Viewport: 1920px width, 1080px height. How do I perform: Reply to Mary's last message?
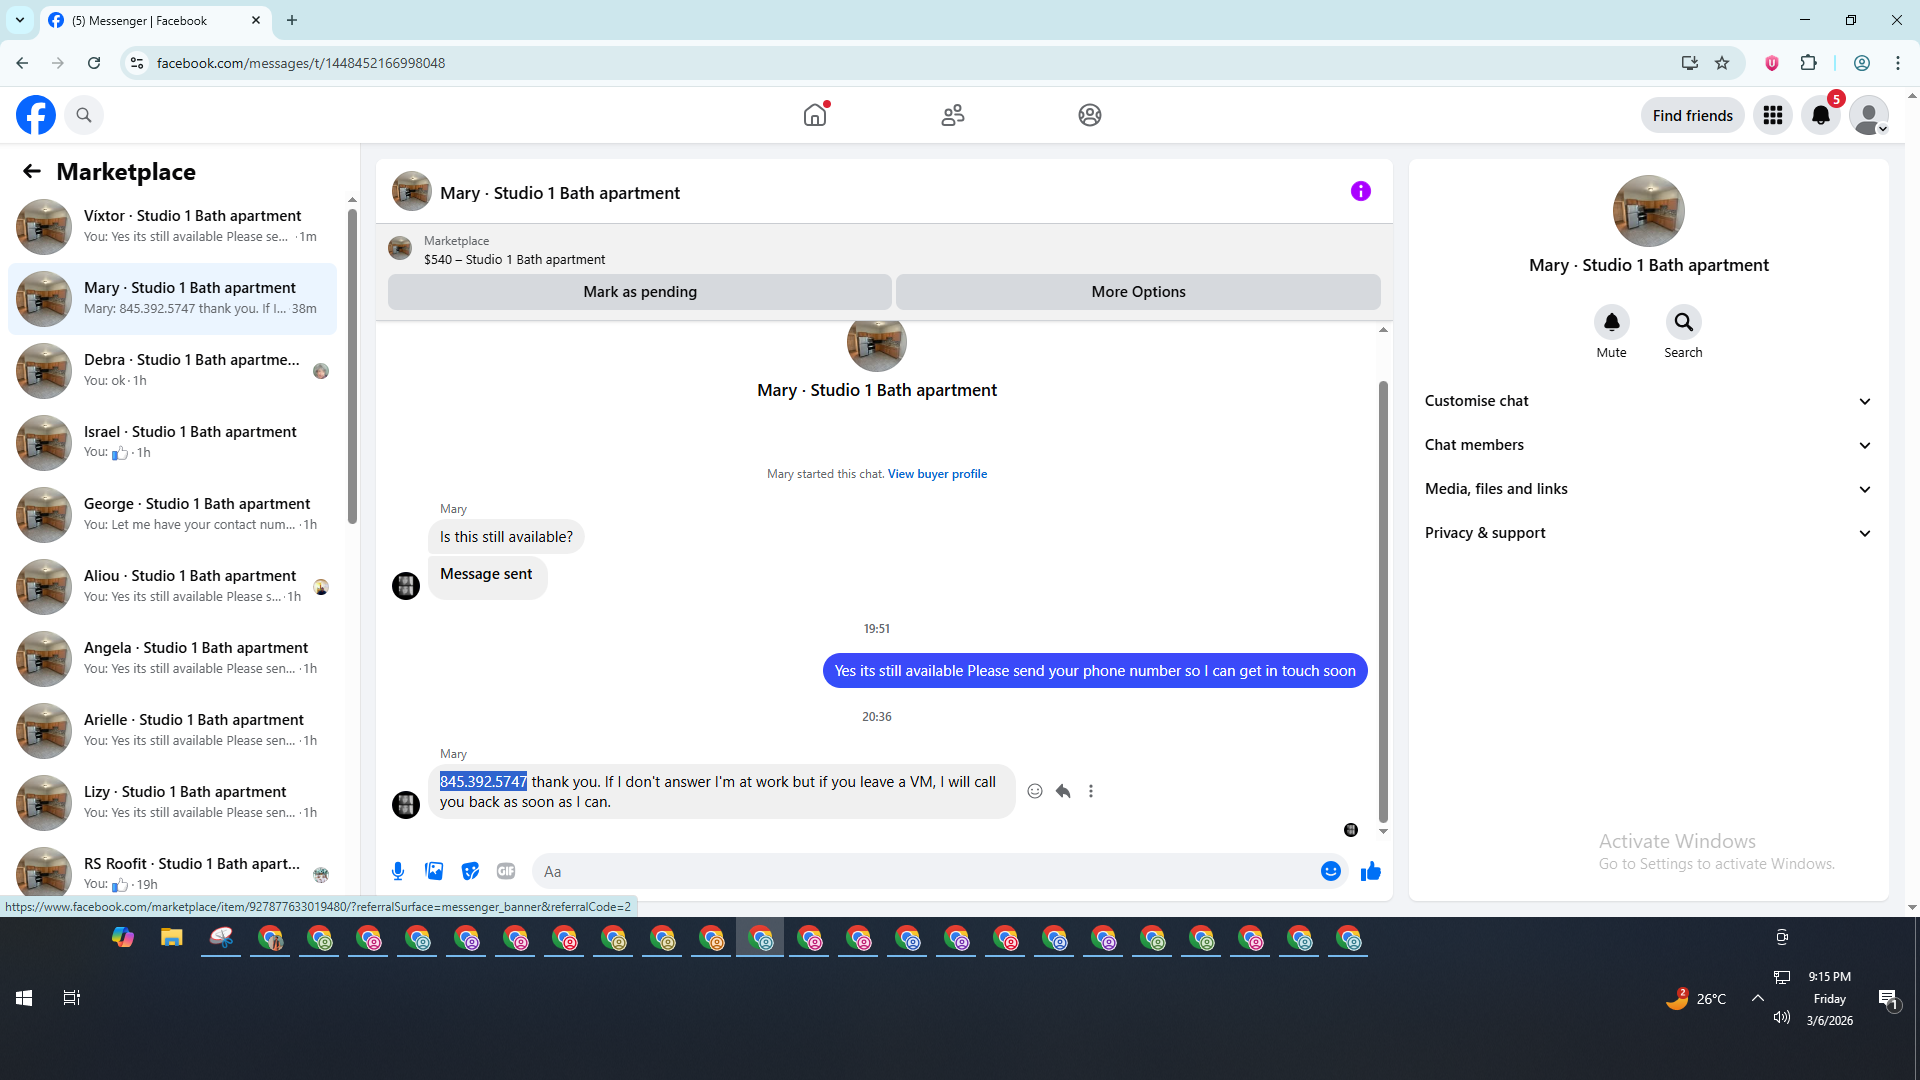pos(1063,791)
